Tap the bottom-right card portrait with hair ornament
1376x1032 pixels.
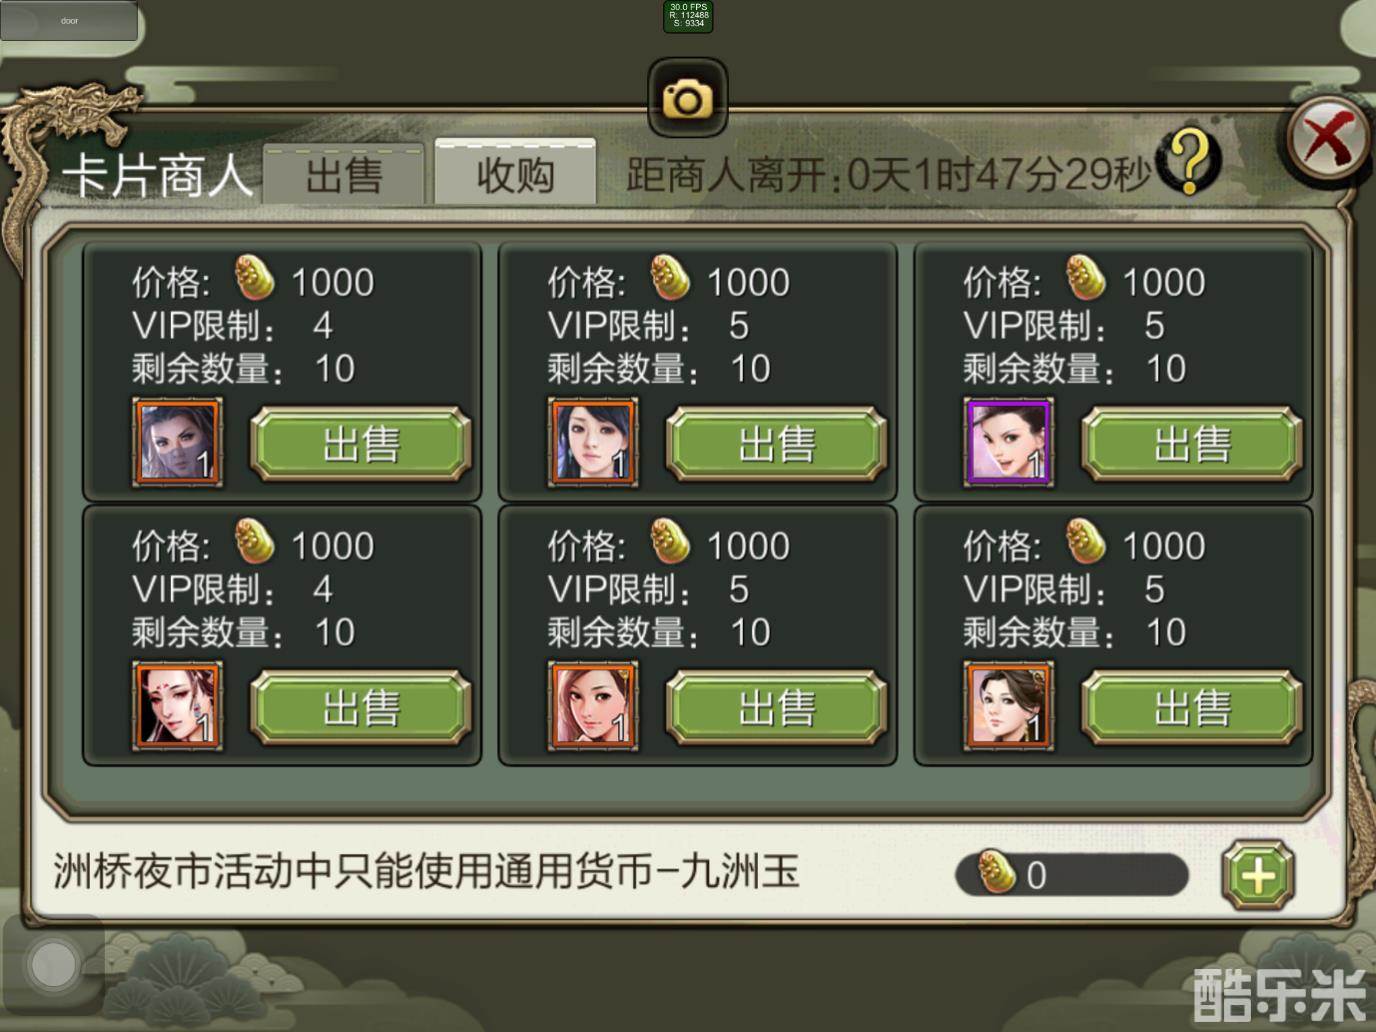[x=1008, y=705]
